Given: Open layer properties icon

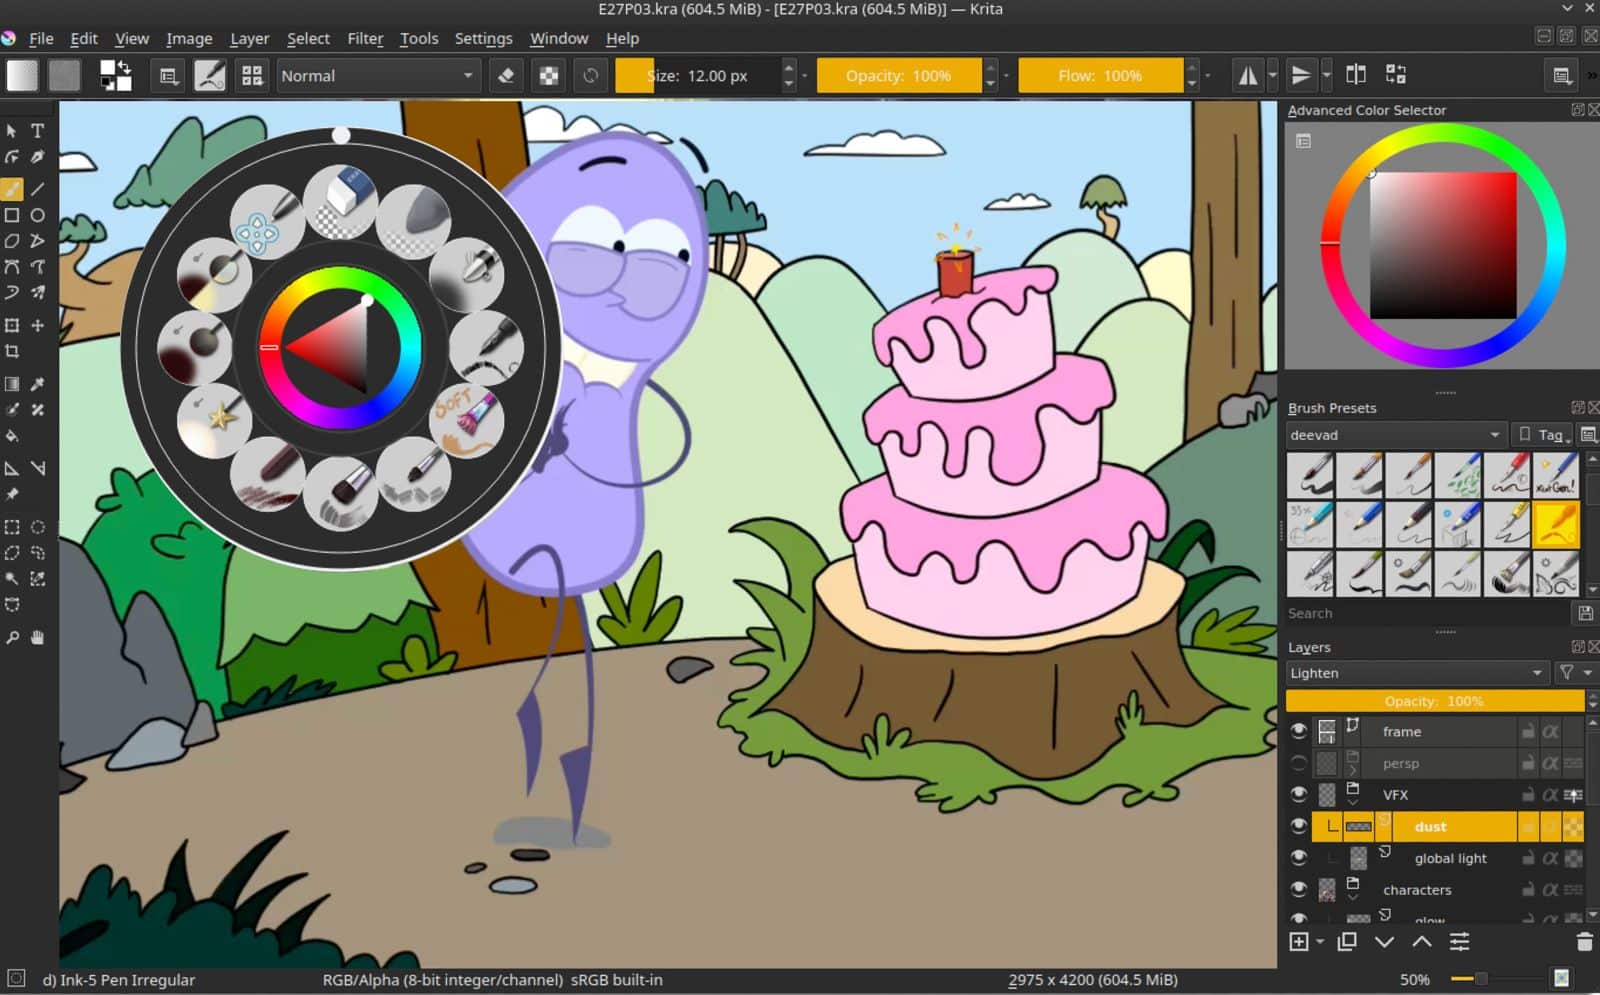Looking at the screenshot, I should [1459, 942].
